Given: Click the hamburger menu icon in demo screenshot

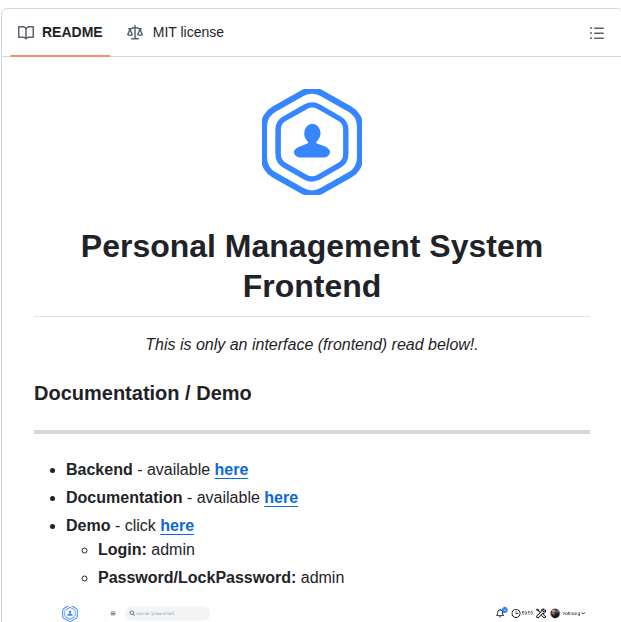Looking at the screenshot, I should point(113,613).
